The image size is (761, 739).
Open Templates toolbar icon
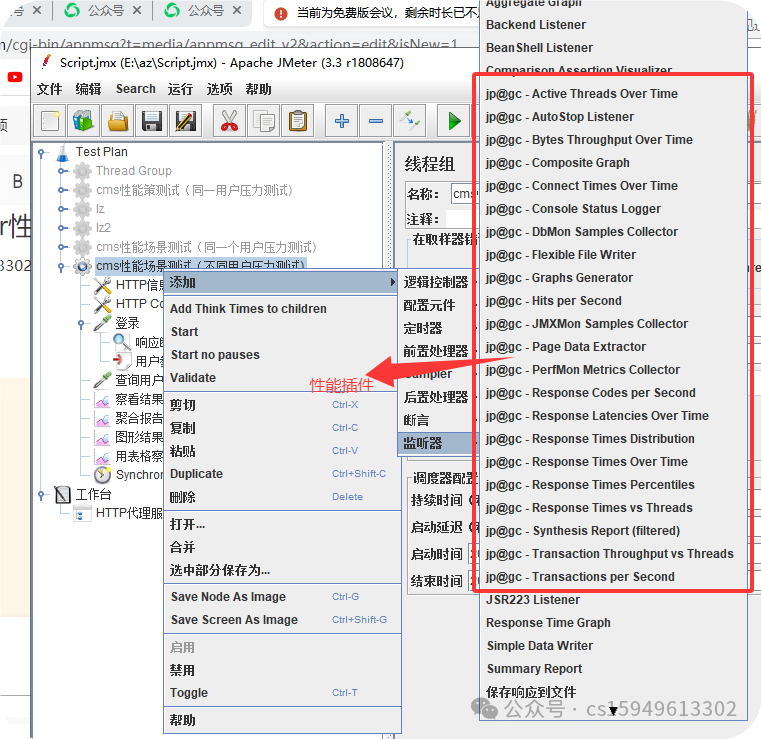tap(83, 121)
